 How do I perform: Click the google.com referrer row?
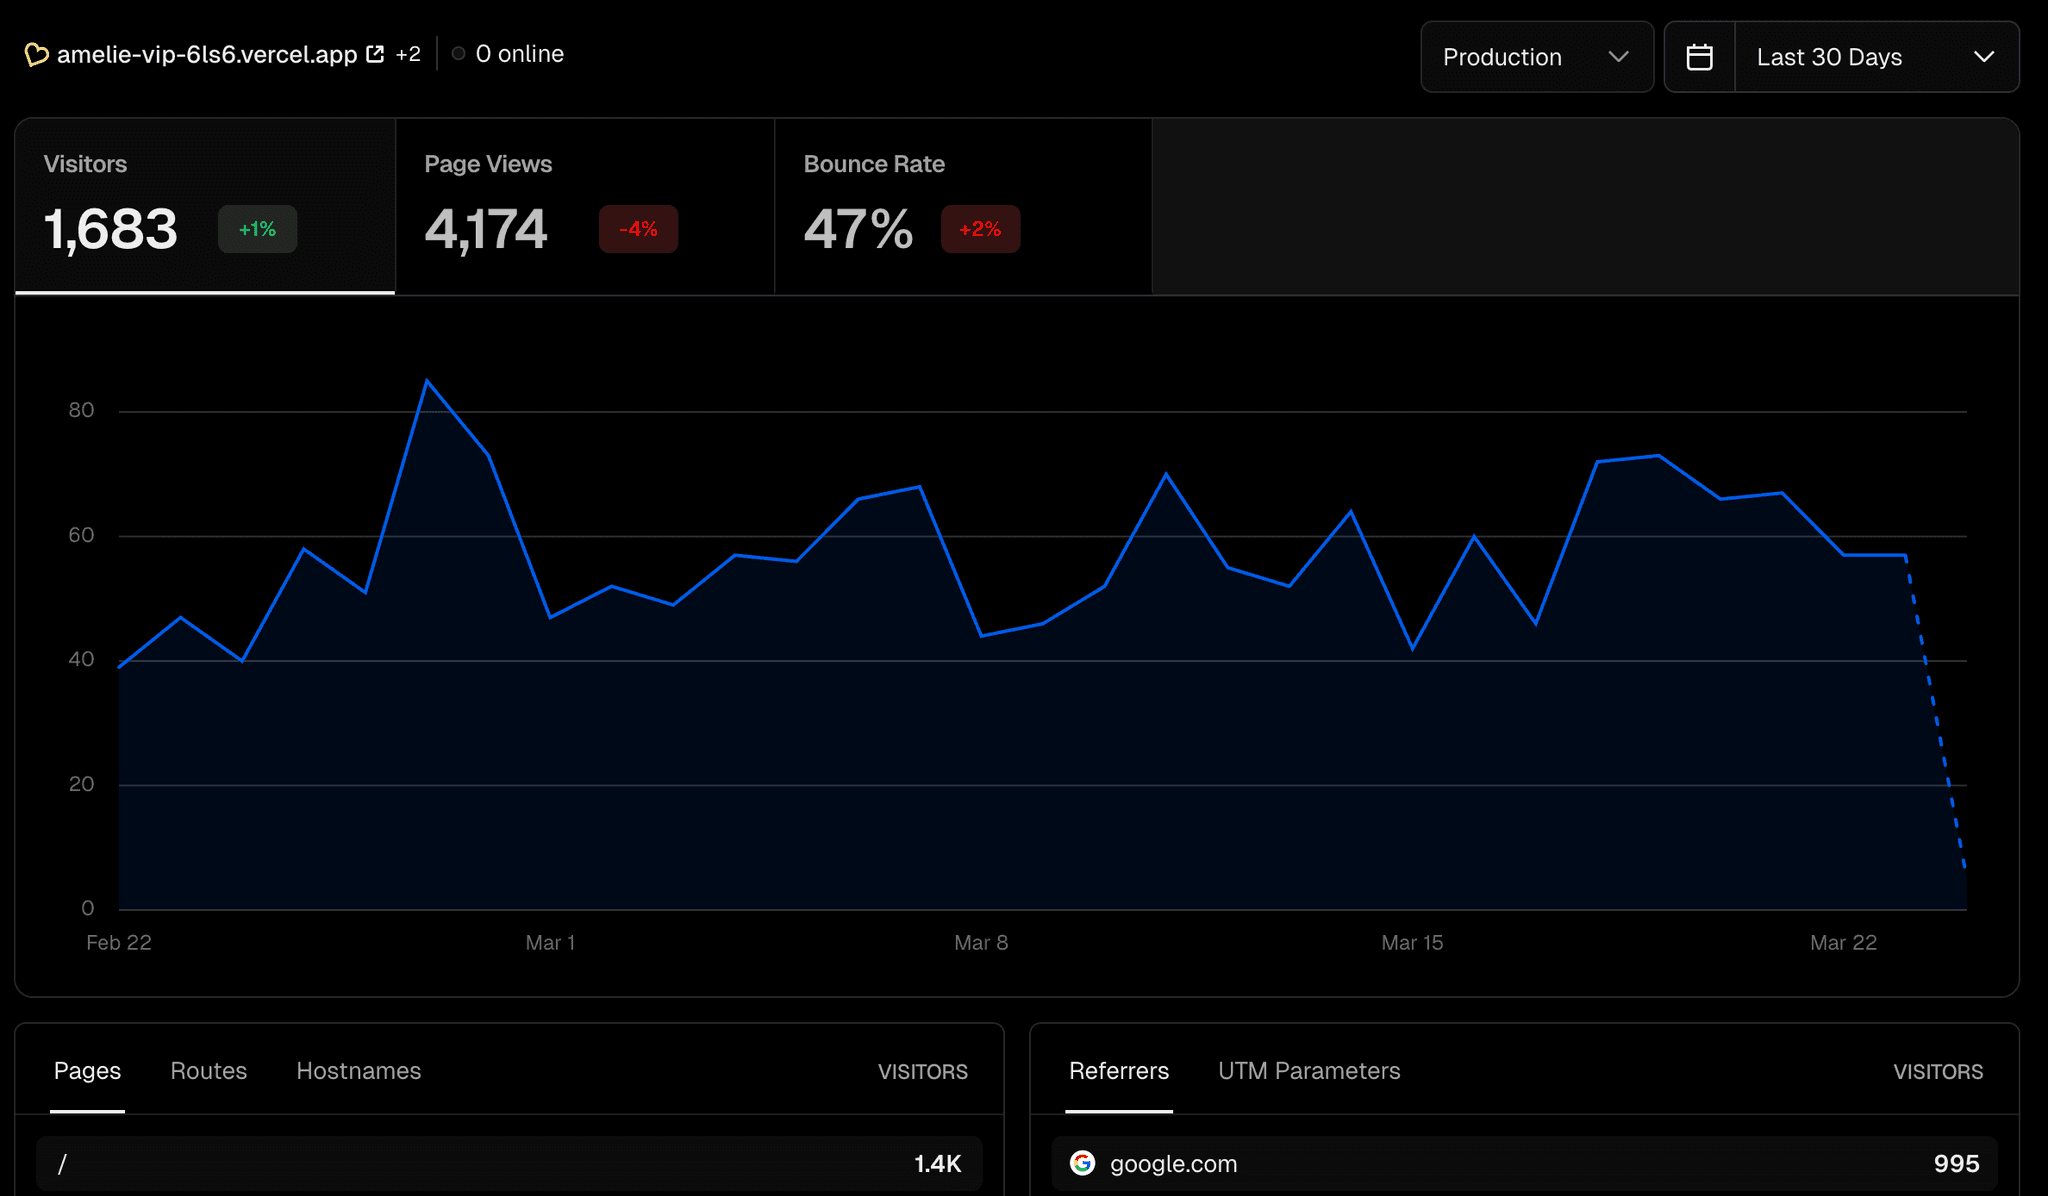point(1523,1163)
